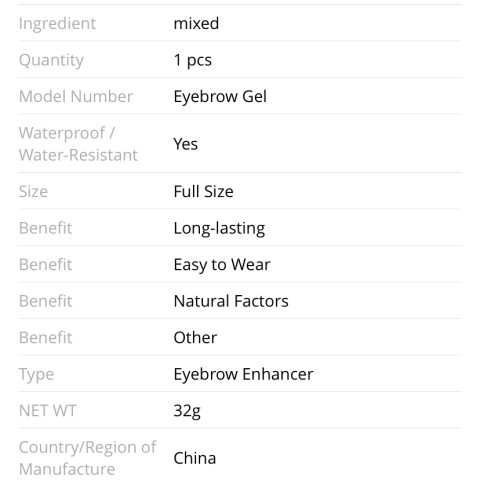Click the 'Long-lasting' benefit value
The height and width of the screenshot is (480, 480).
219,229
